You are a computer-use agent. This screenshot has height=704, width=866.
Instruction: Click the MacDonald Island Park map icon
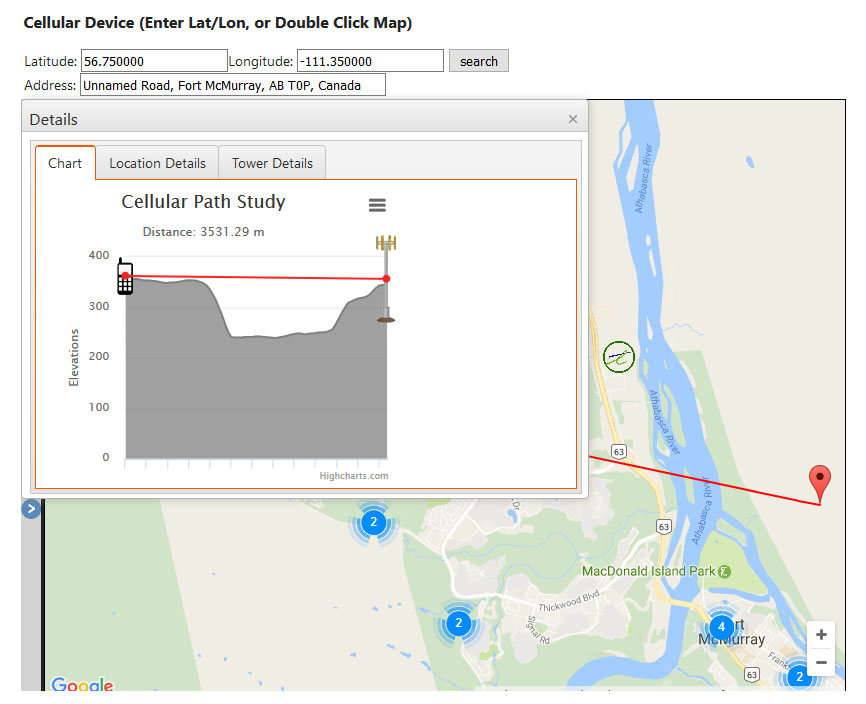[725, 571]
